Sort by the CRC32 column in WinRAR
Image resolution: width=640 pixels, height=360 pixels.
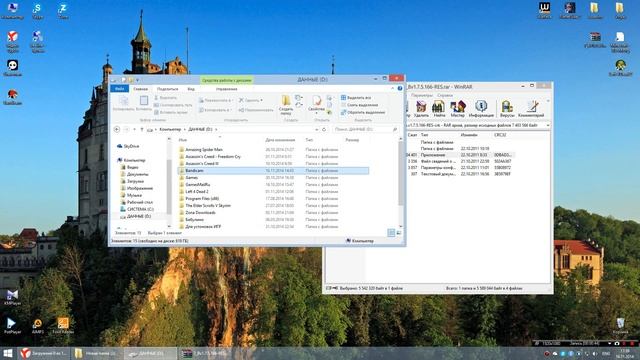click(x=500, y=135)
